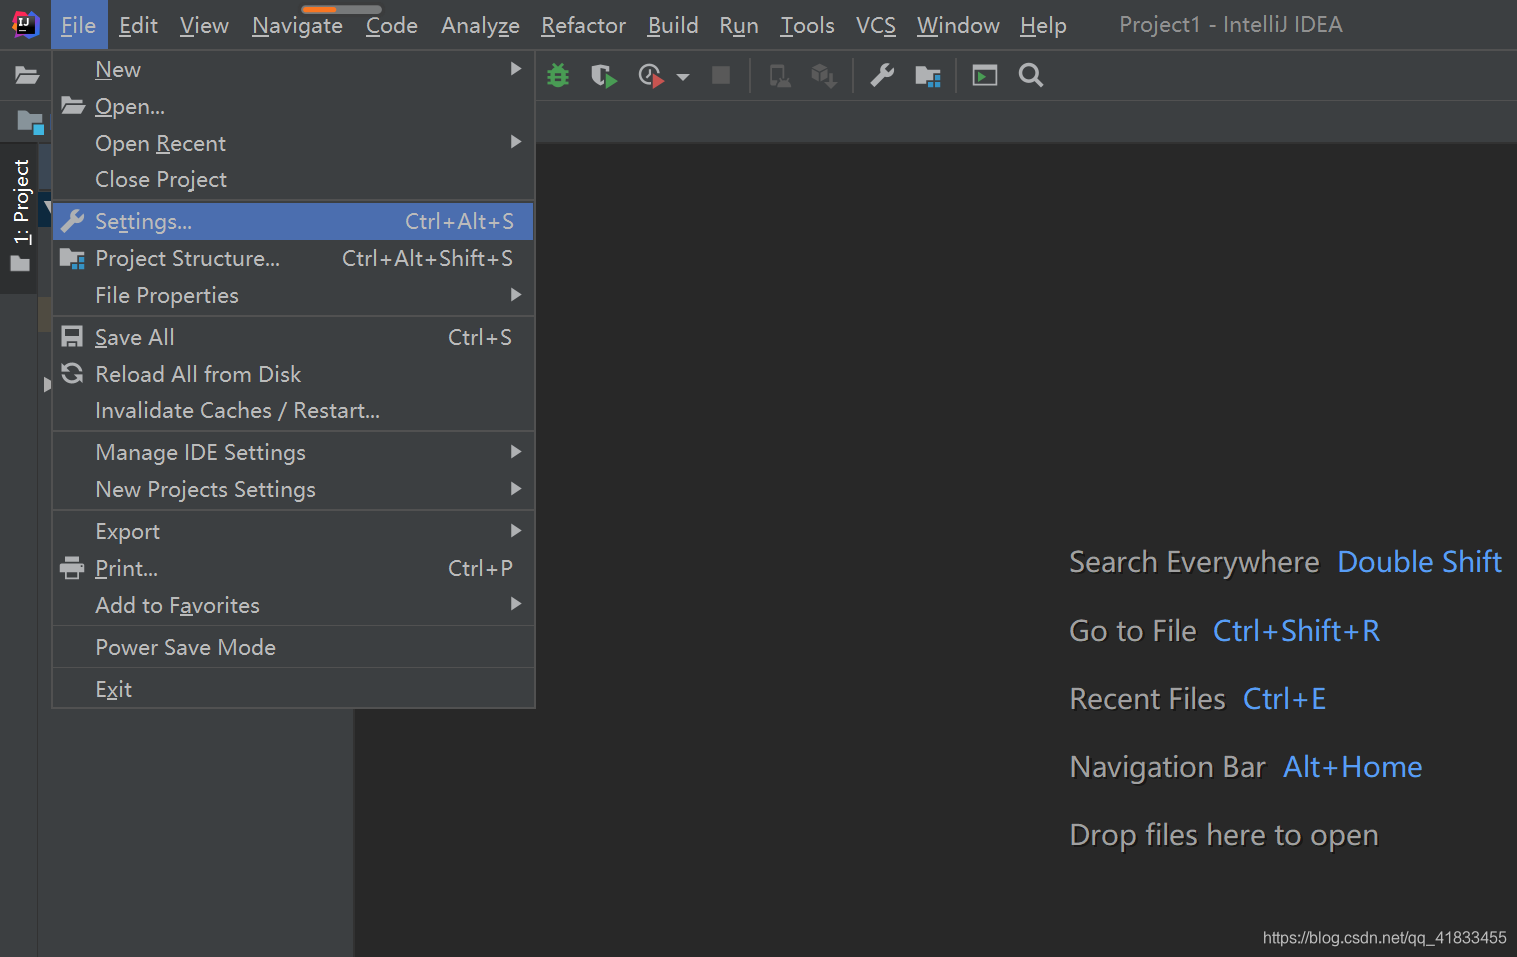Open the Tools menu
The height and width of the screenshot is (957, 1517).
coord(807,25)
